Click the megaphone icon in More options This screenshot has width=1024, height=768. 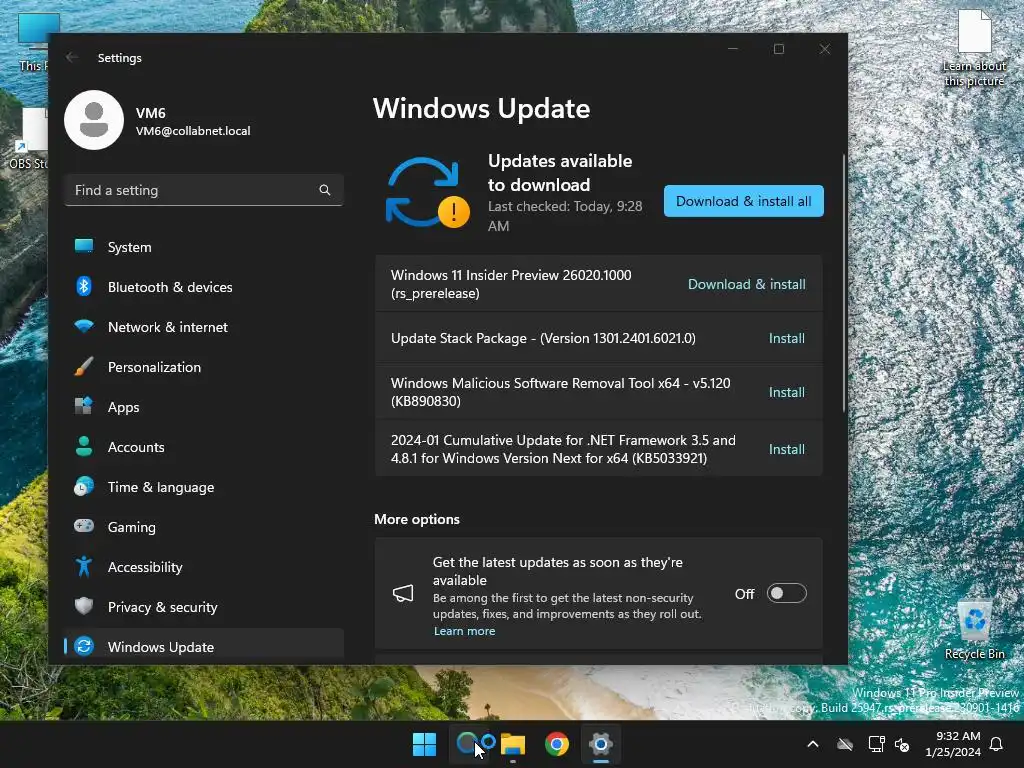click(x=403, y=594)
